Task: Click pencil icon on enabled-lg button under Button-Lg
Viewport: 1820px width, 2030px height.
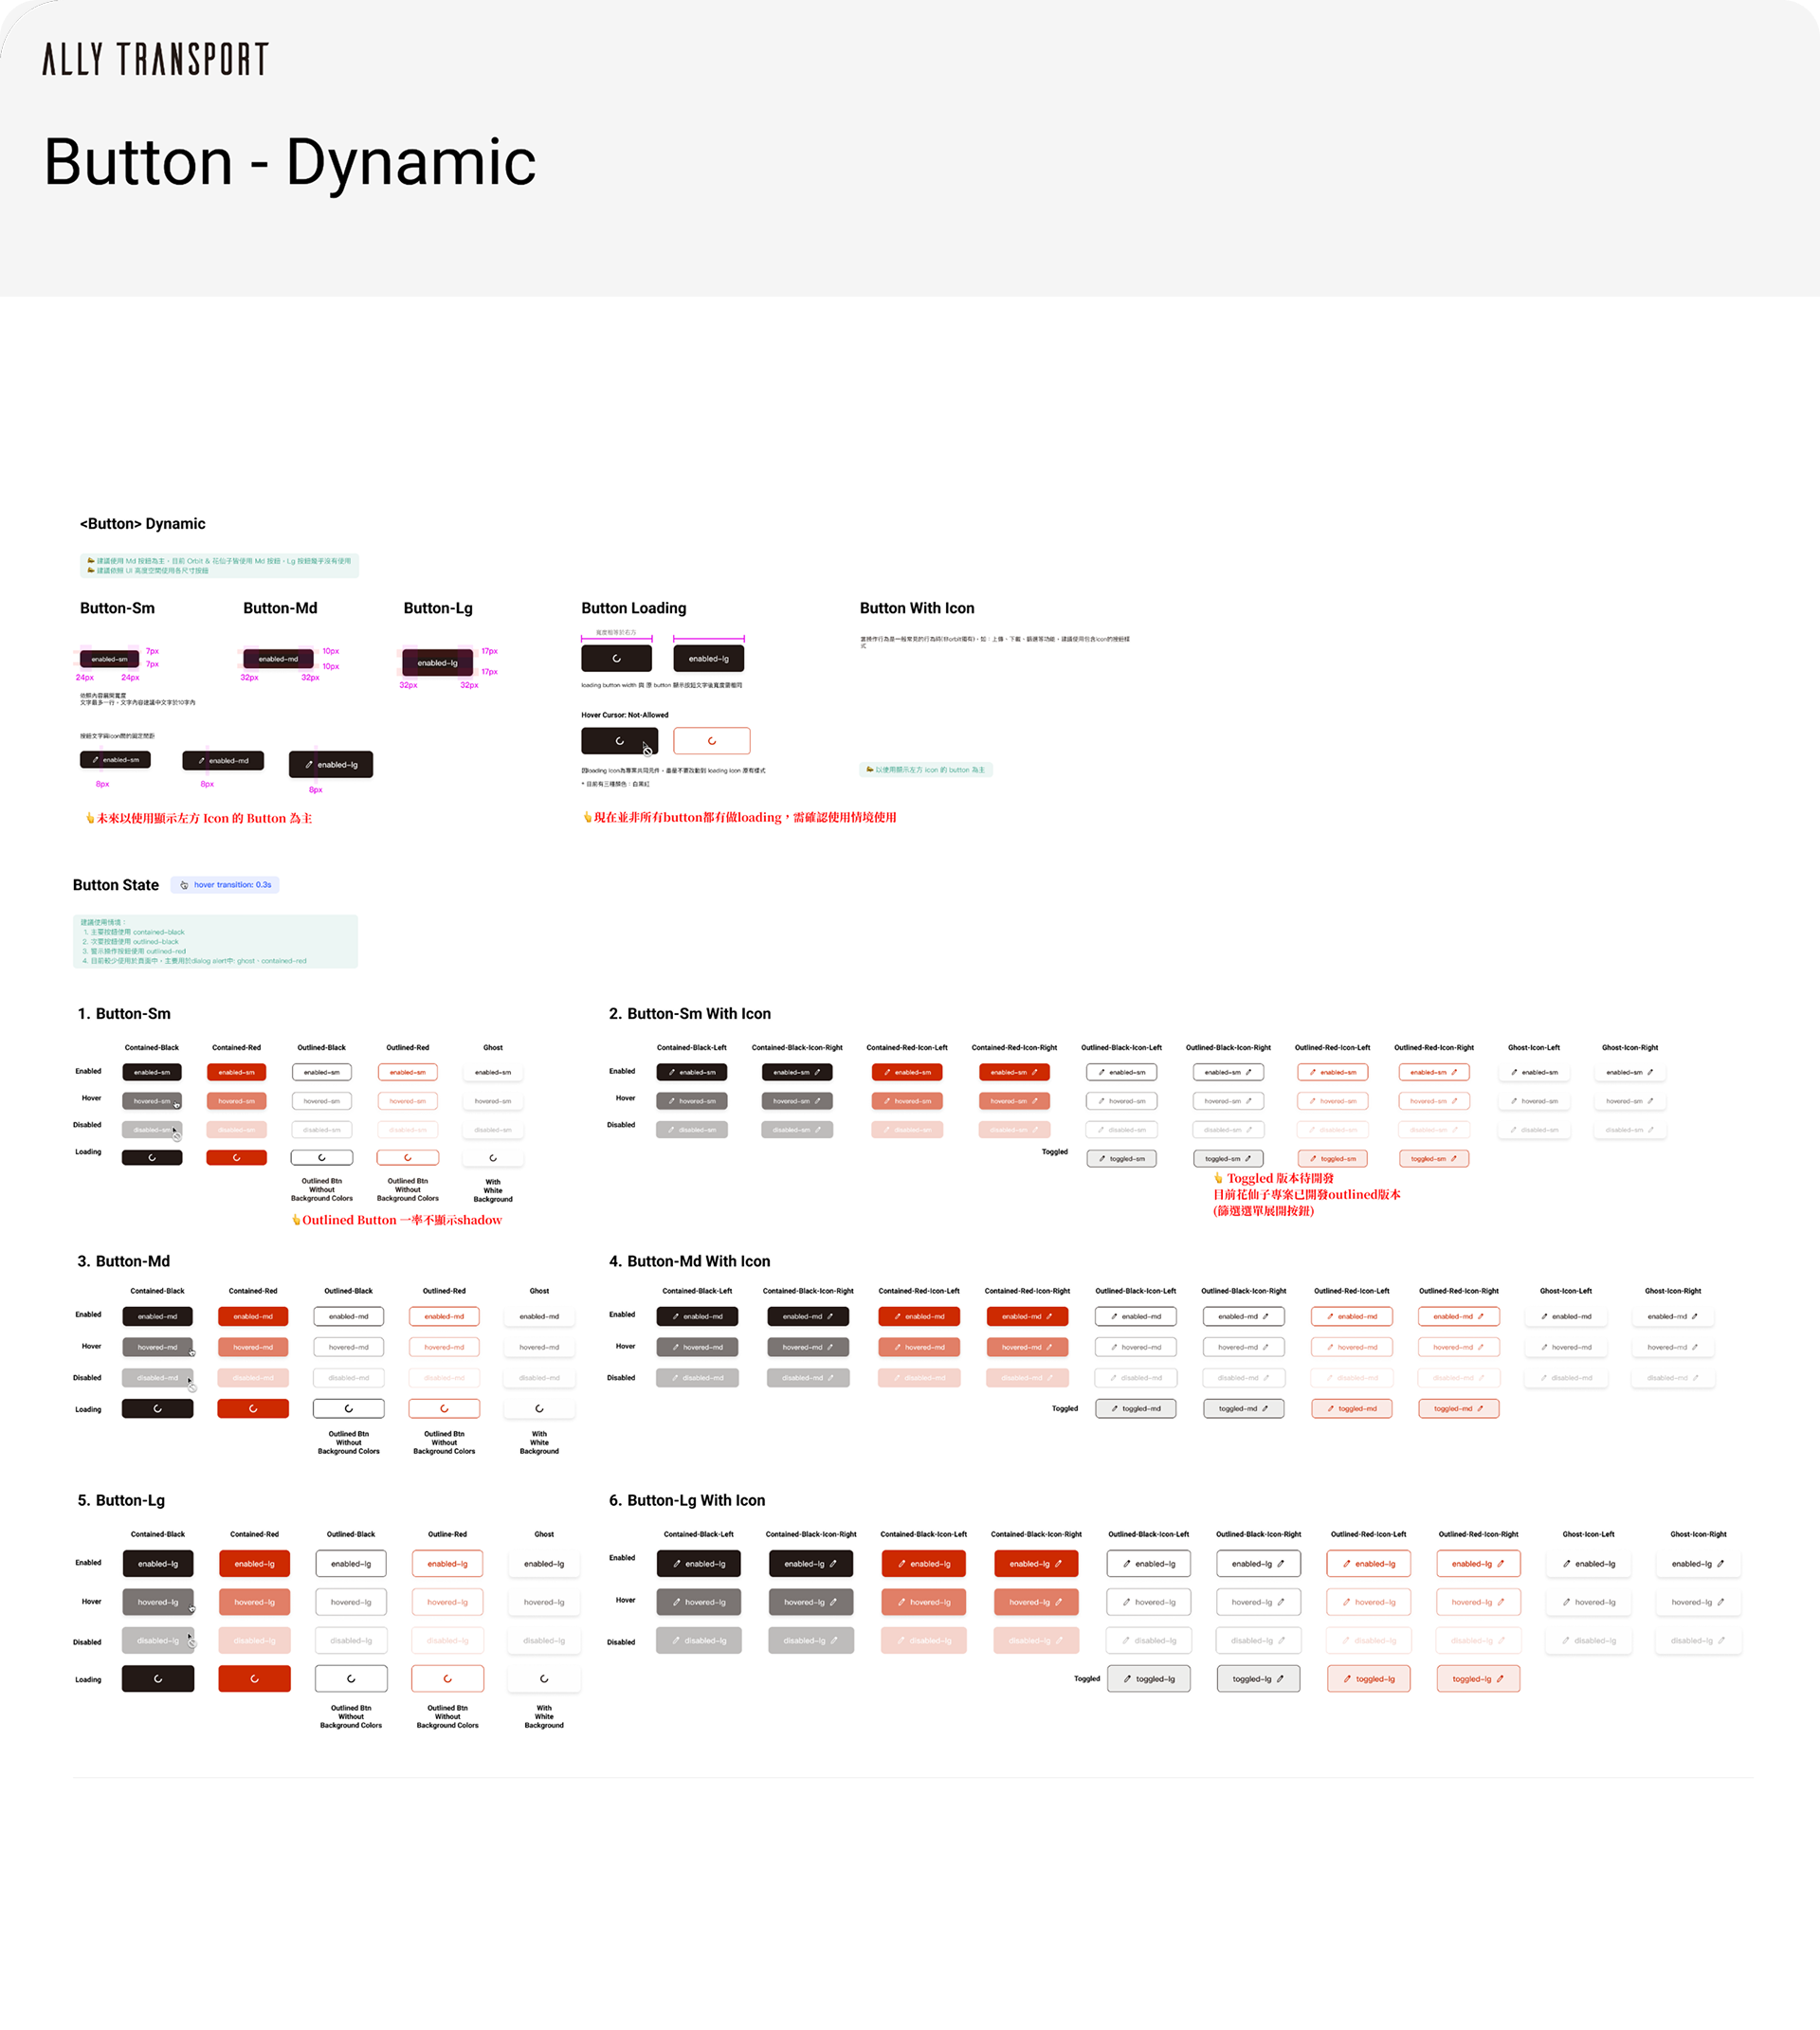Action: click(x=309, y=765)
